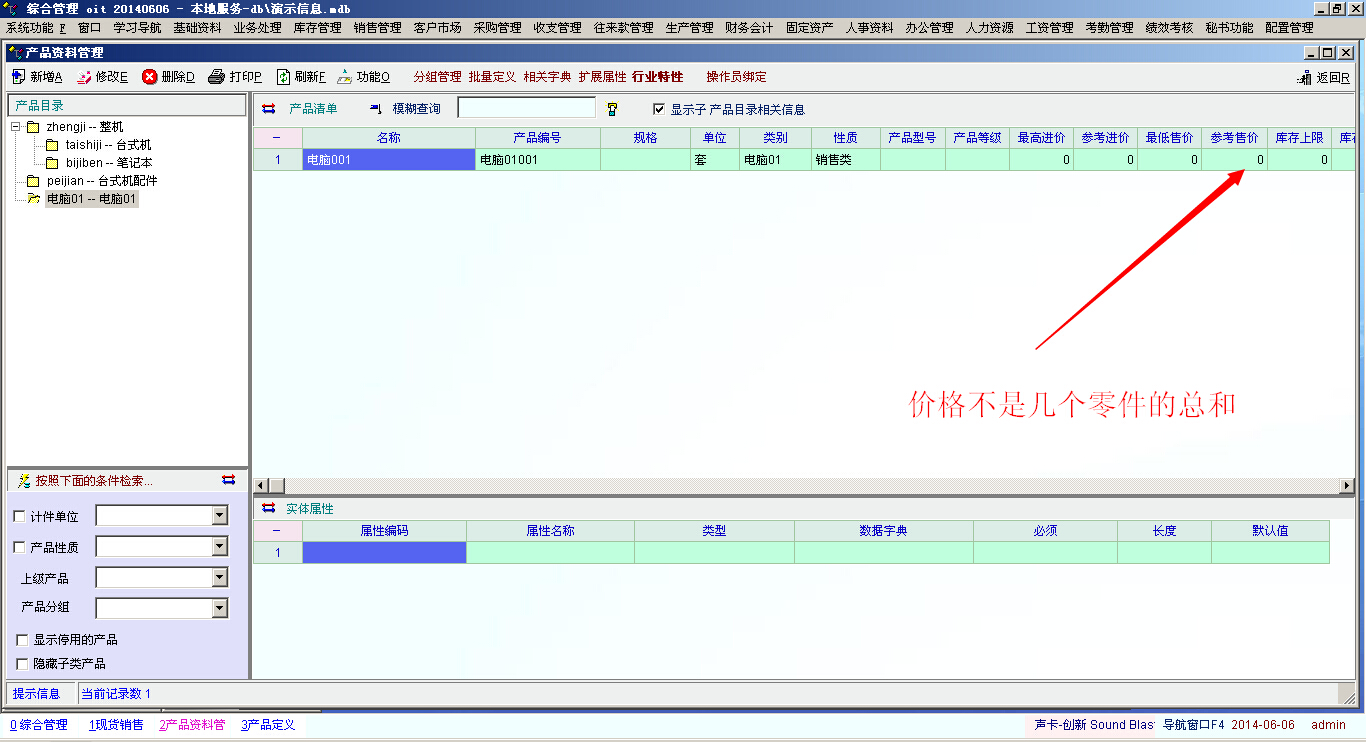Click the 刷新 (Refresh) toolbar icon
The width and height of the screenshot is (1366, 742).
283,77
